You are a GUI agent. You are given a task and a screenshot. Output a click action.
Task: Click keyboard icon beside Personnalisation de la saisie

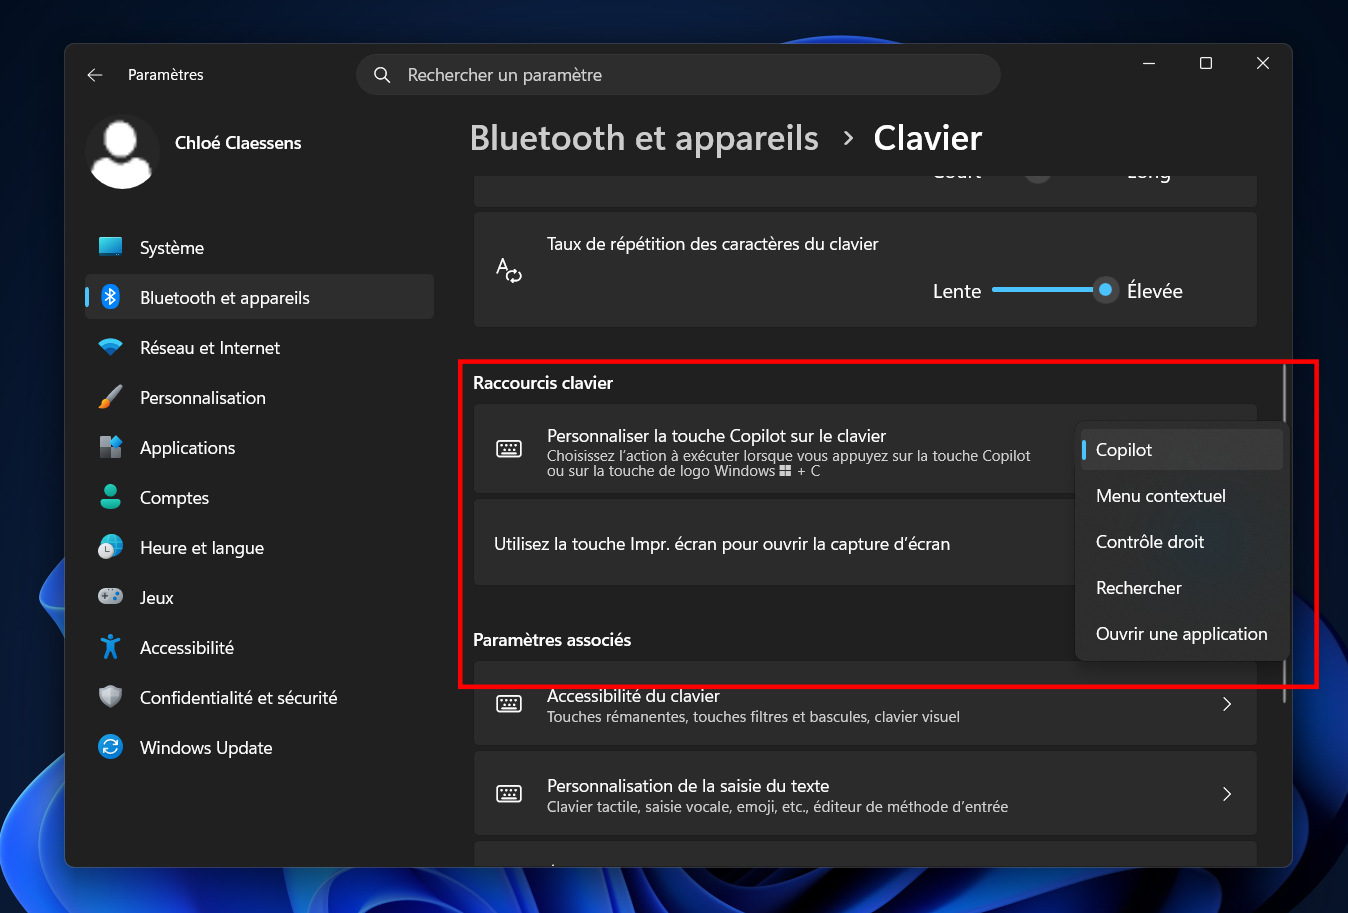(509, 795)
